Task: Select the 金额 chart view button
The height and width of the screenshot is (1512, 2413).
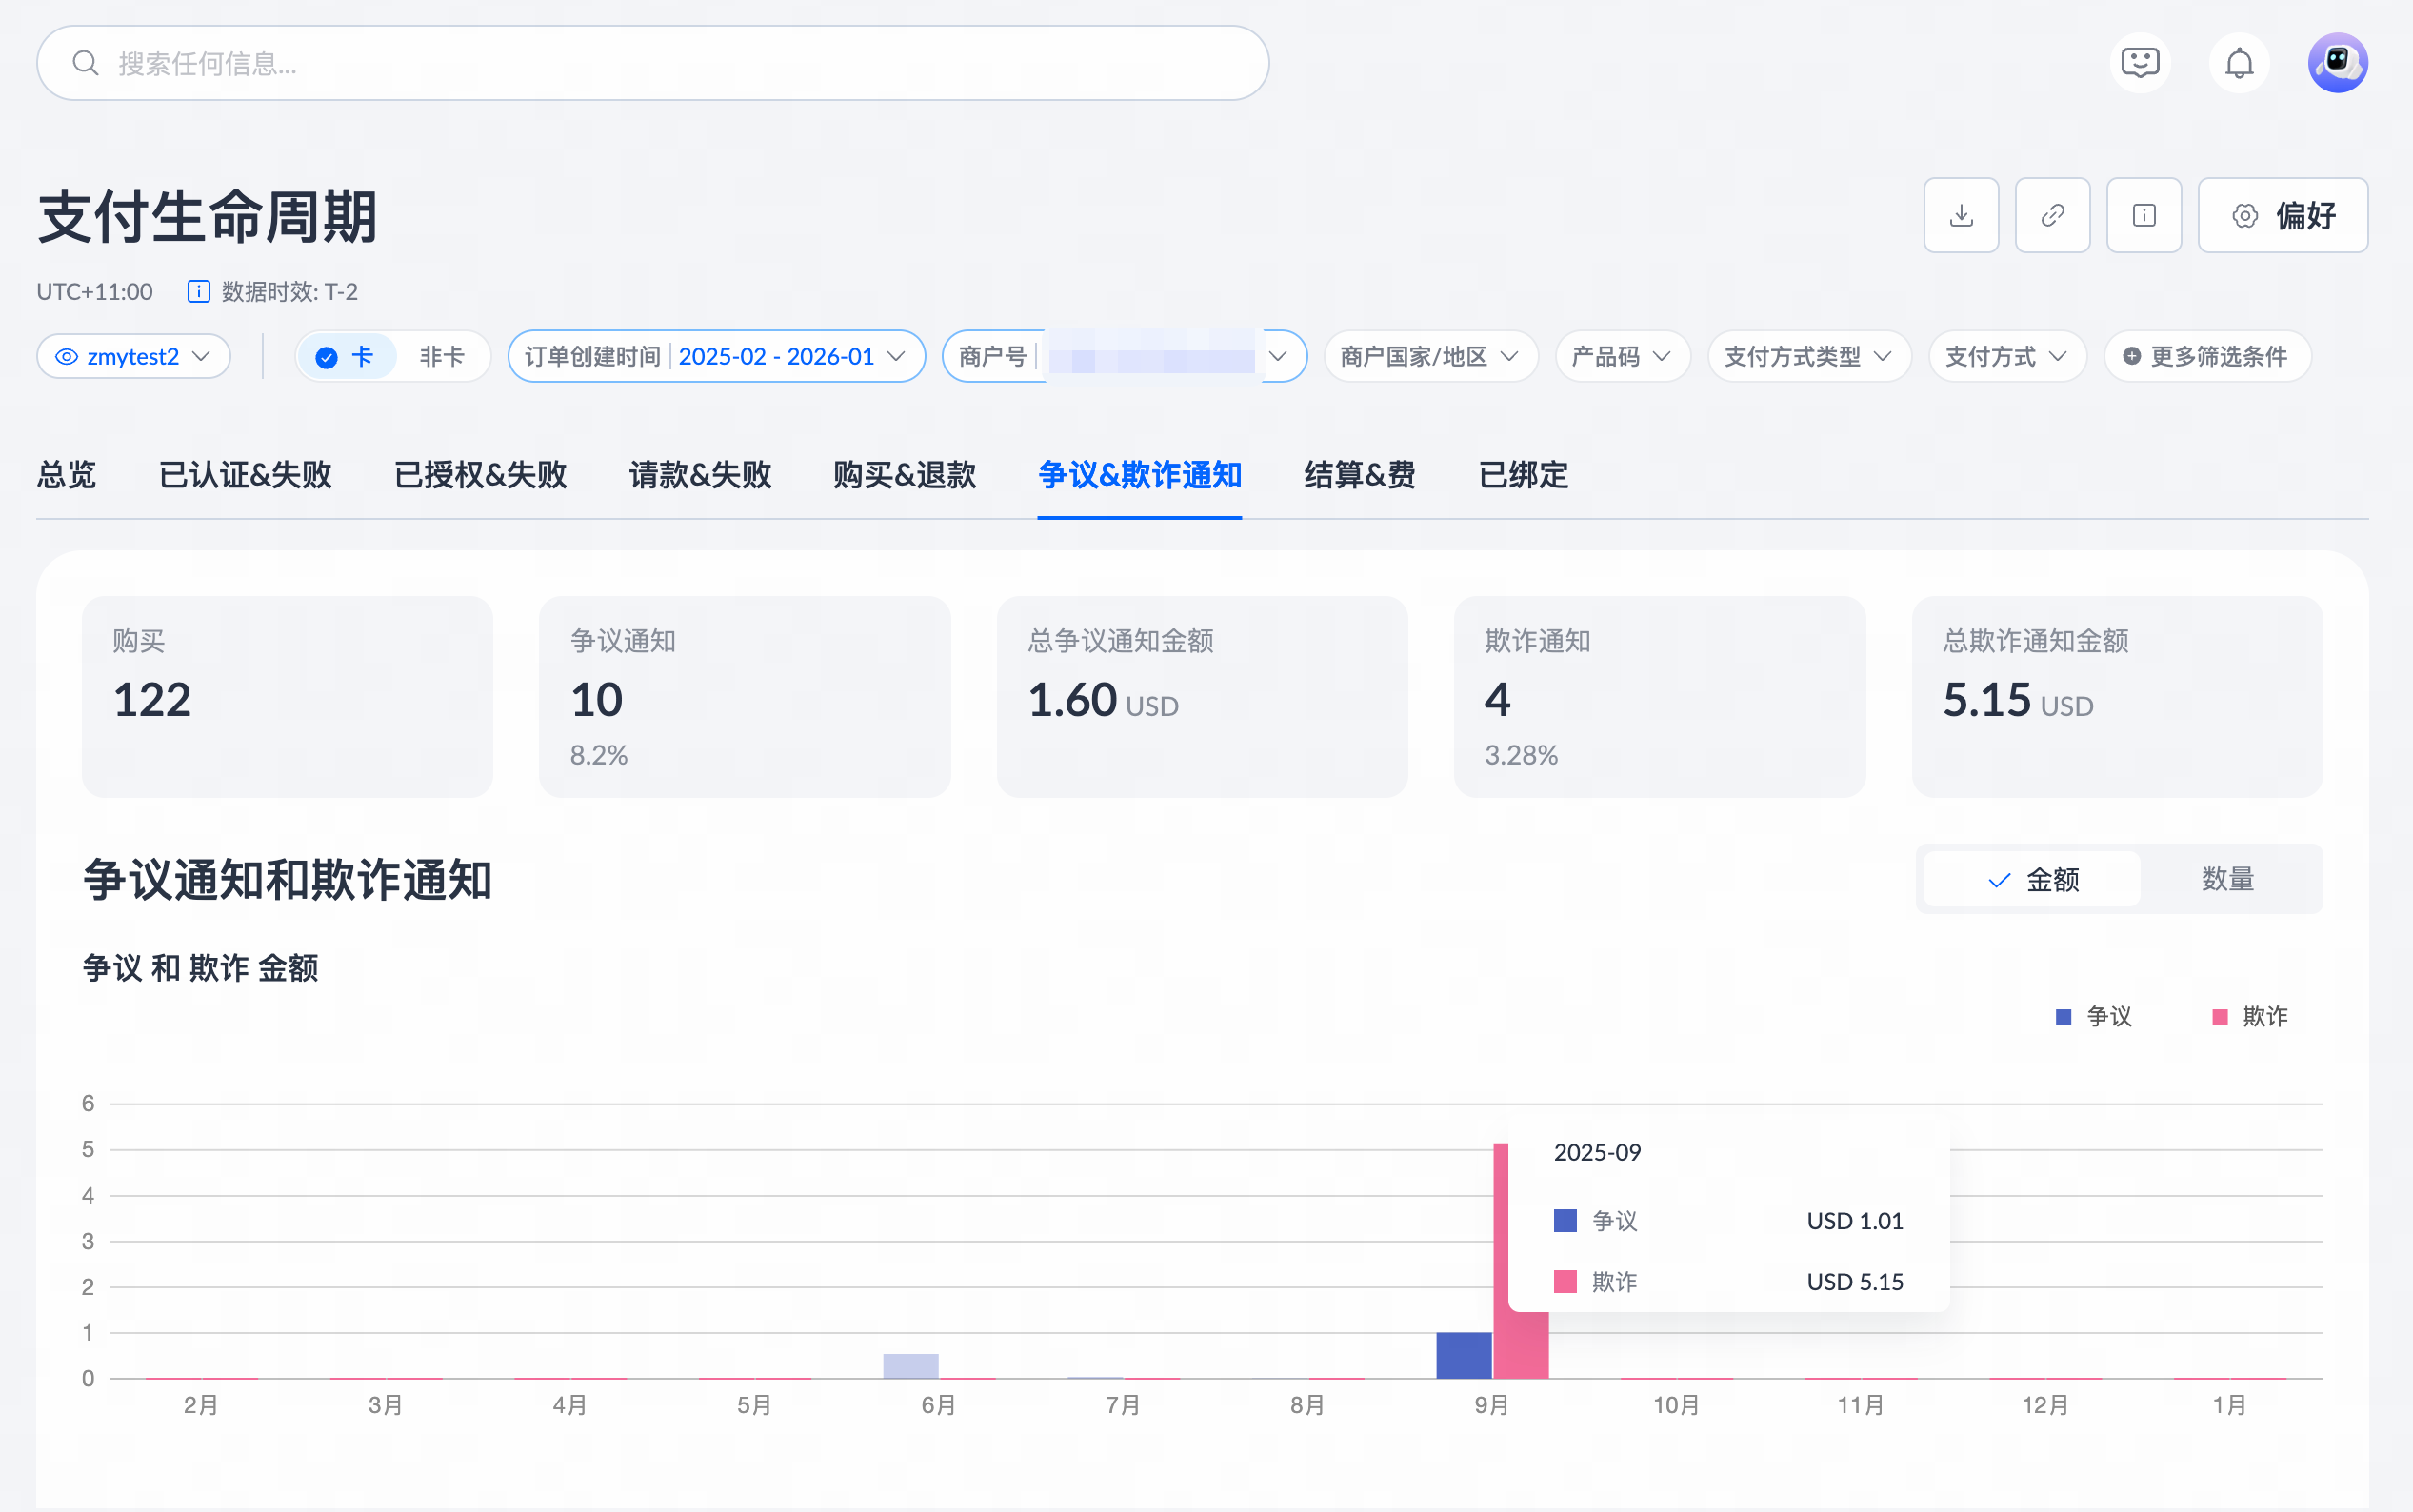Action: pyautogui.click(x=2031, y=879)
